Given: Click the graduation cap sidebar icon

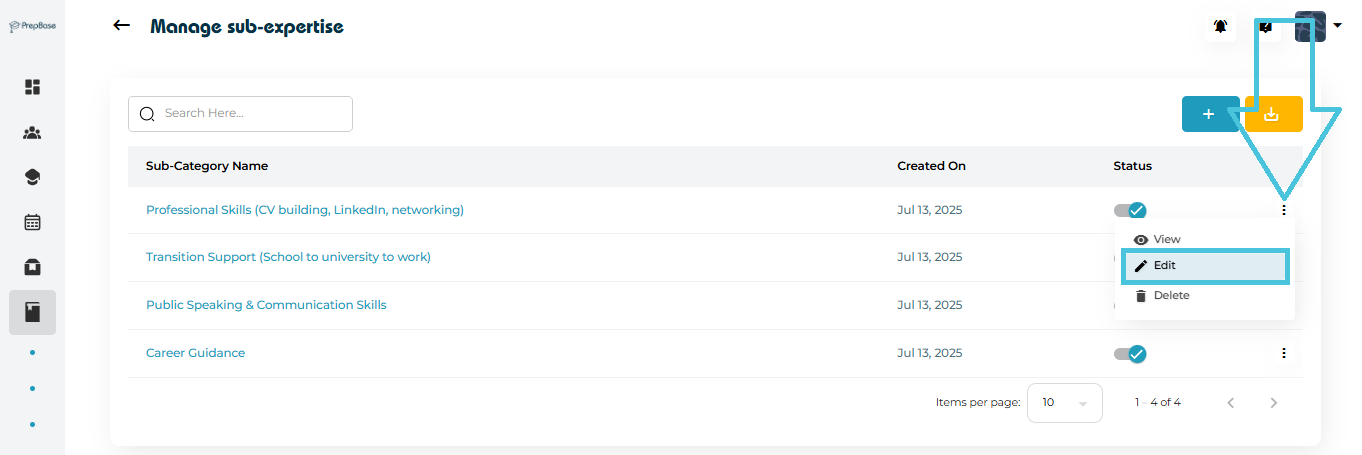Looking at the screenshot, I should (32, 177).
